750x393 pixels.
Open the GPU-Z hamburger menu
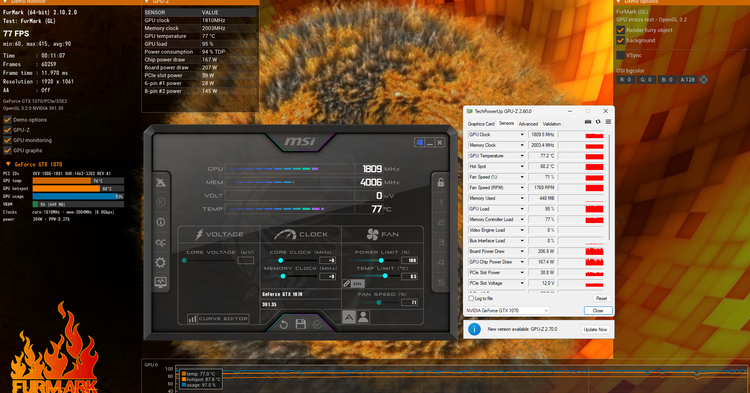608,122
